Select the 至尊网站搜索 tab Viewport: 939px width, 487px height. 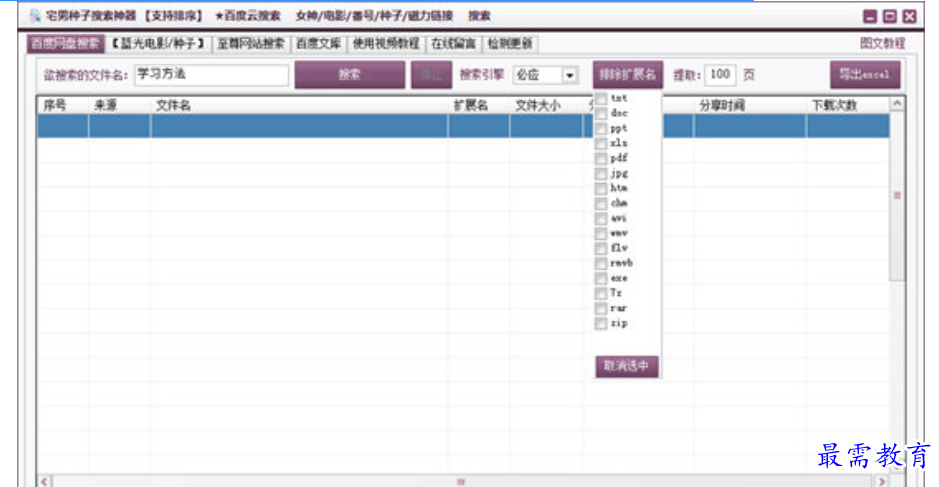click(251, 44)
